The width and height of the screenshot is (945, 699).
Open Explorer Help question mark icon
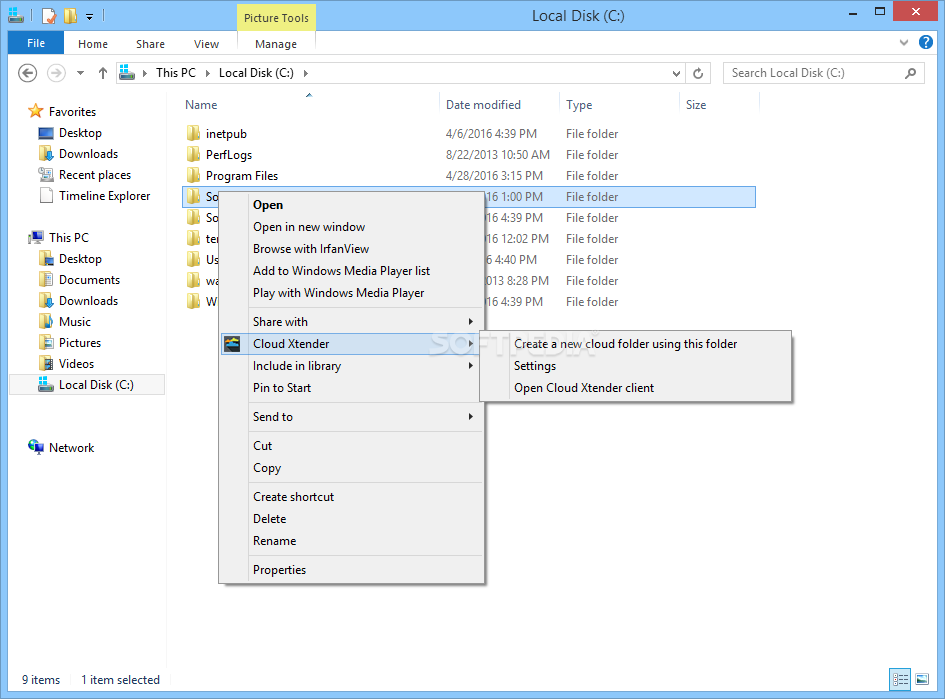click(926, 42)
